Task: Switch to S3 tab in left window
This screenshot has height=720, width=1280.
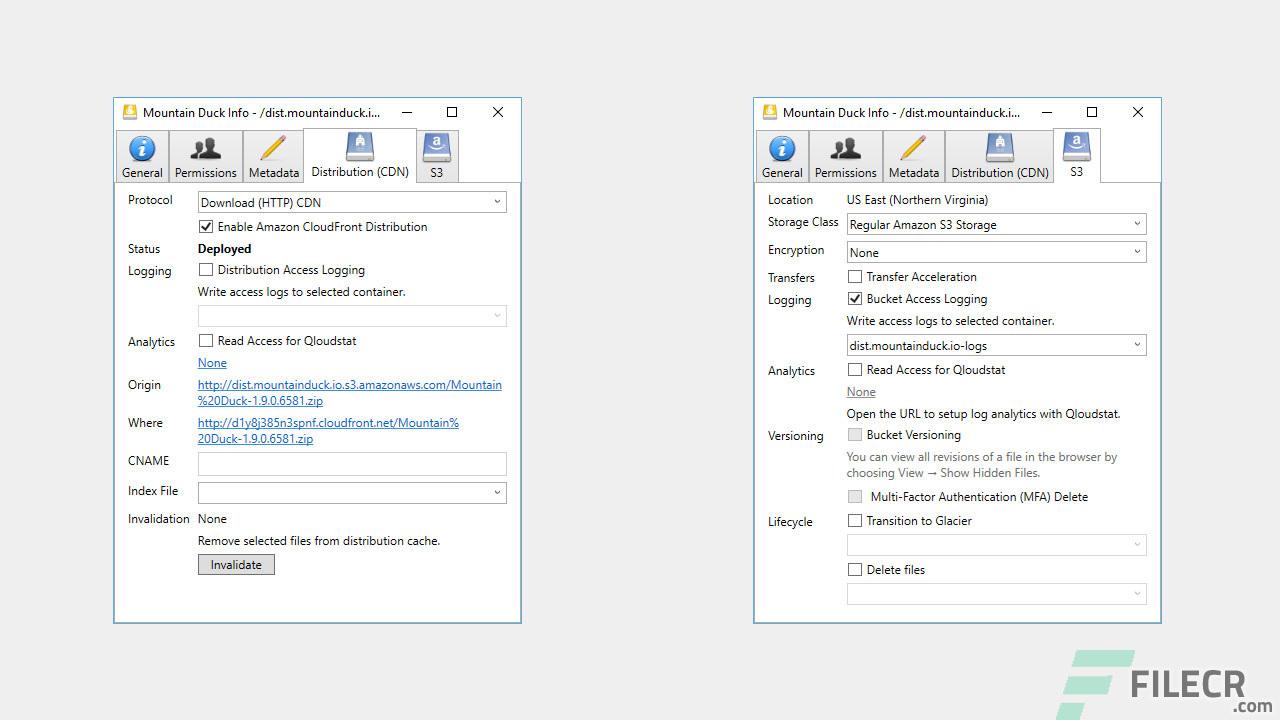Action: tap(437, 157)
